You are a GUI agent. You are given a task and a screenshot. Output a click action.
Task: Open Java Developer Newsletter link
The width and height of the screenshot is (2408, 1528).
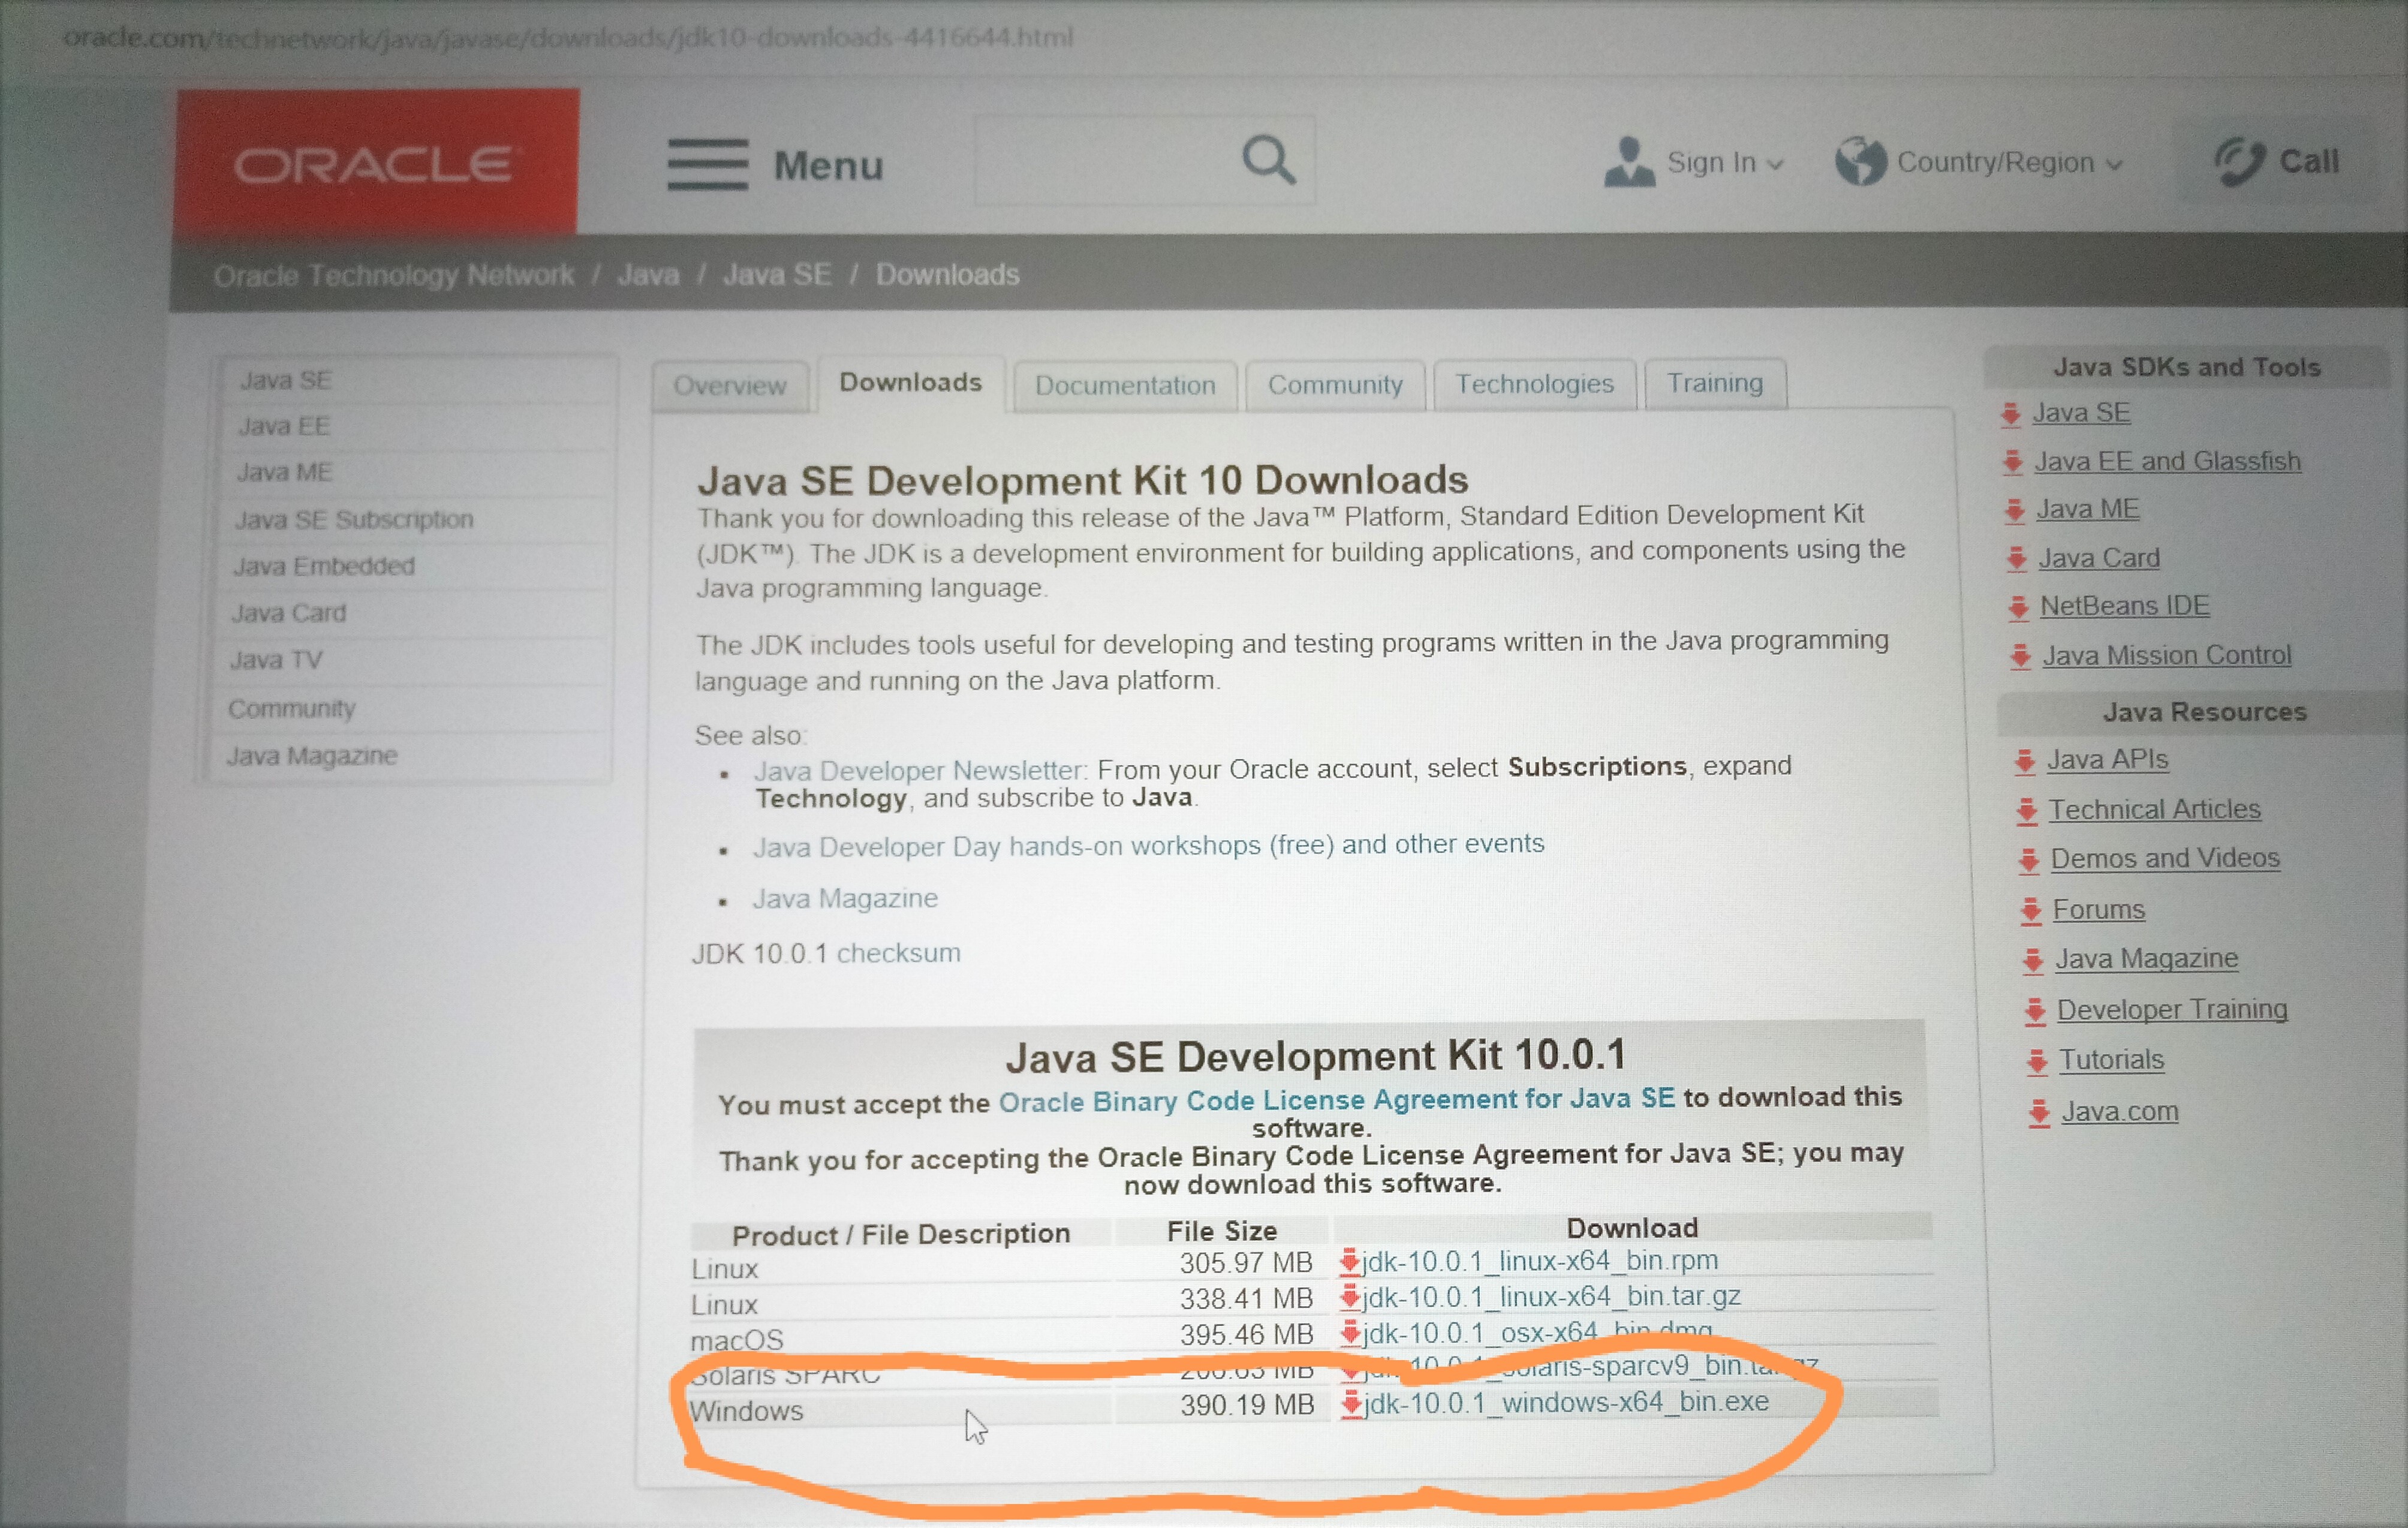pyautogui.click(x=919, y=771)
